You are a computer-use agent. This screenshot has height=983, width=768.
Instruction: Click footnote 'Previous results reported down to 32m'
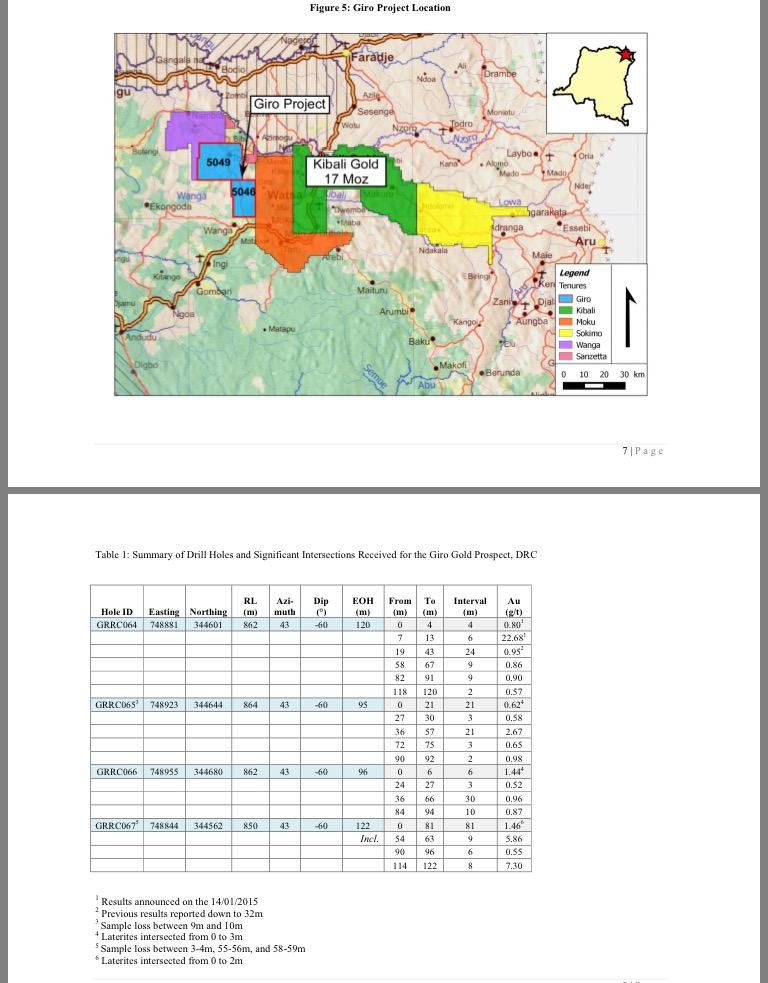[x=179, y=913]
